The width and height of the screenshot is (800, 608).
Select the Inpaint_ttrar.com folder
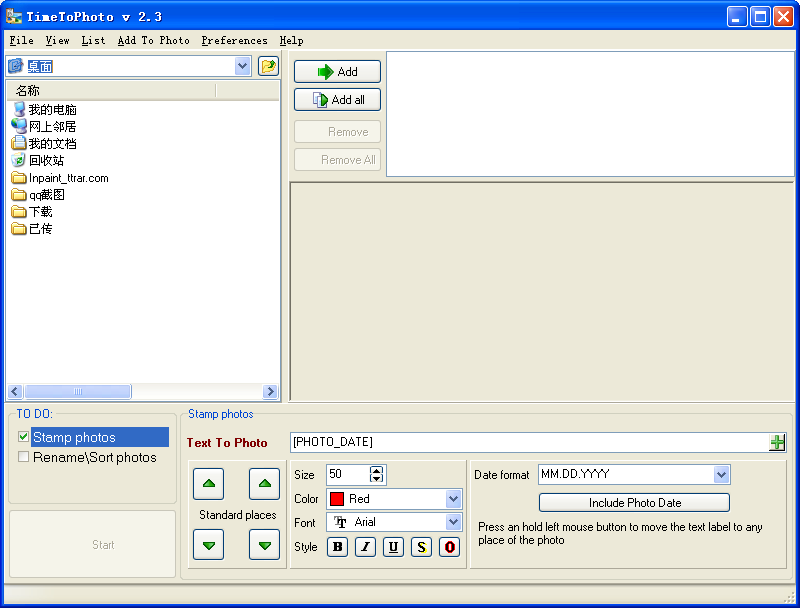coord(60,178)
